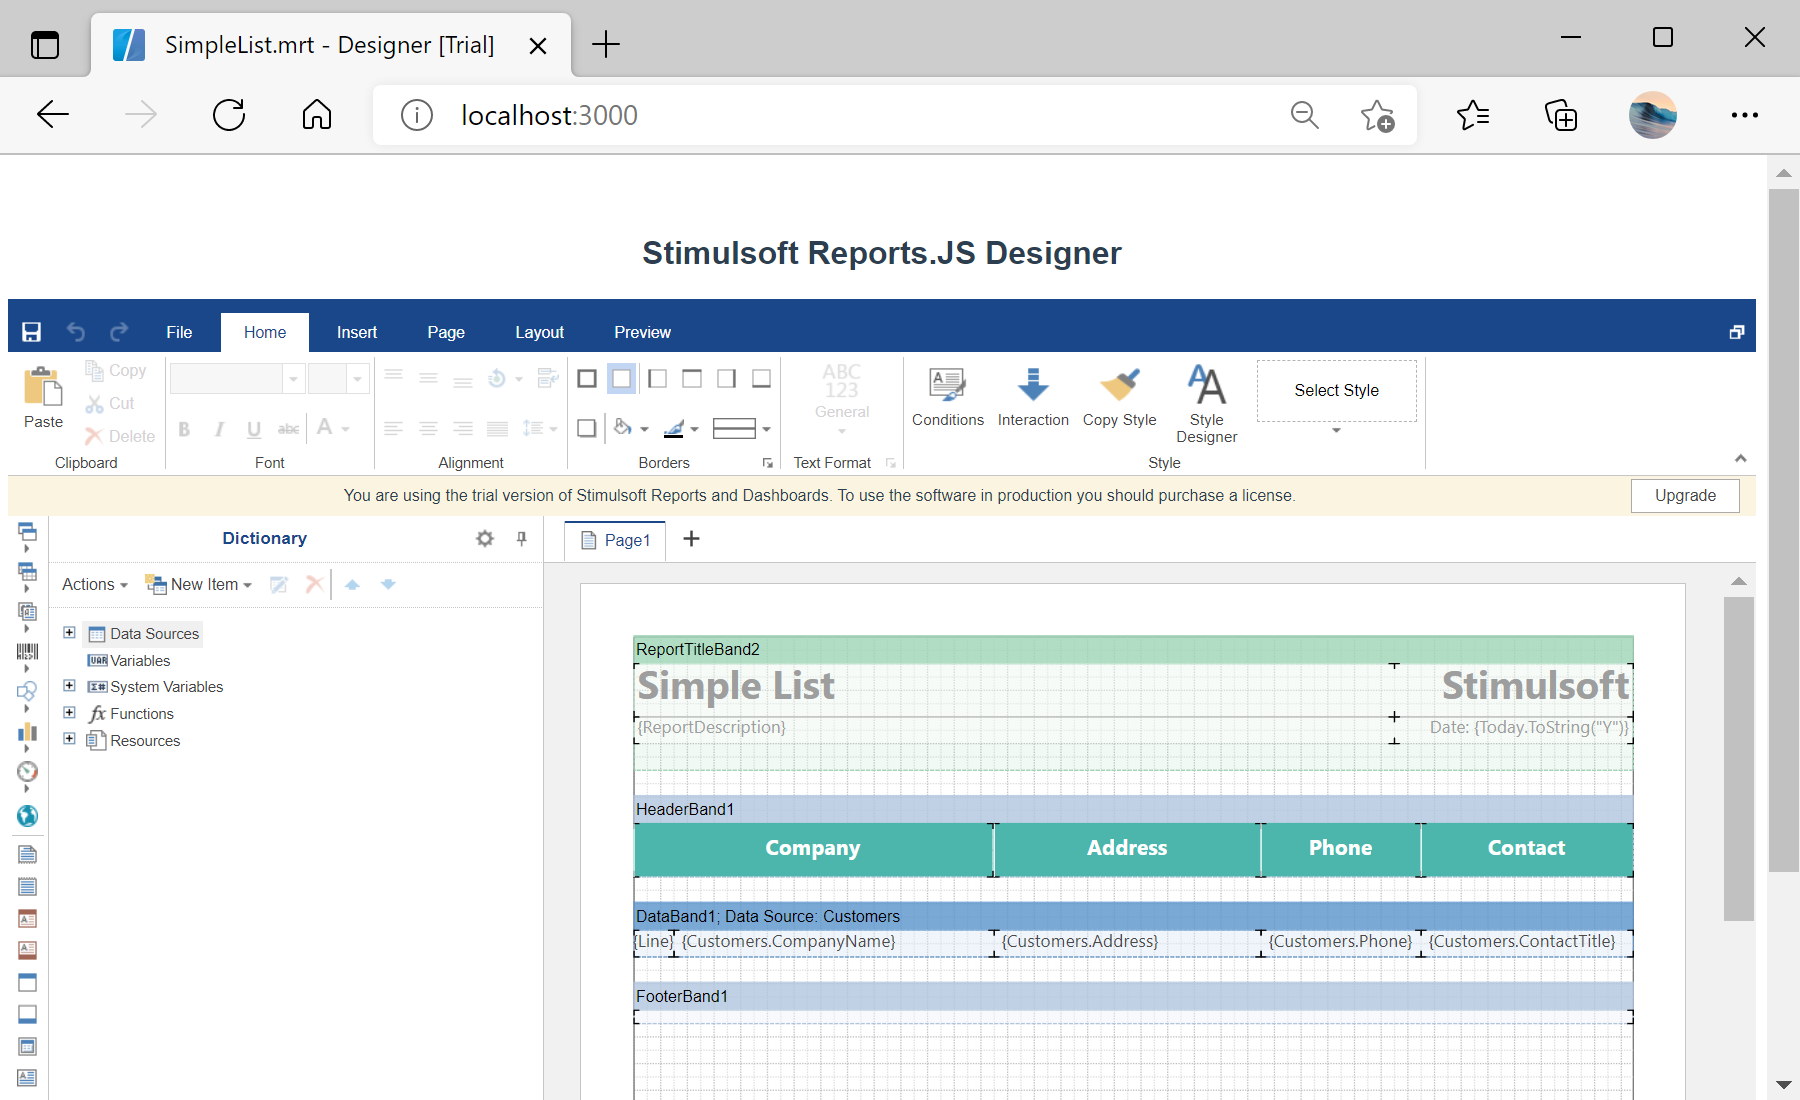The image size is (1800, 1100).
Task: Open browser Settings and more menu
Action: coord(1745,115)
